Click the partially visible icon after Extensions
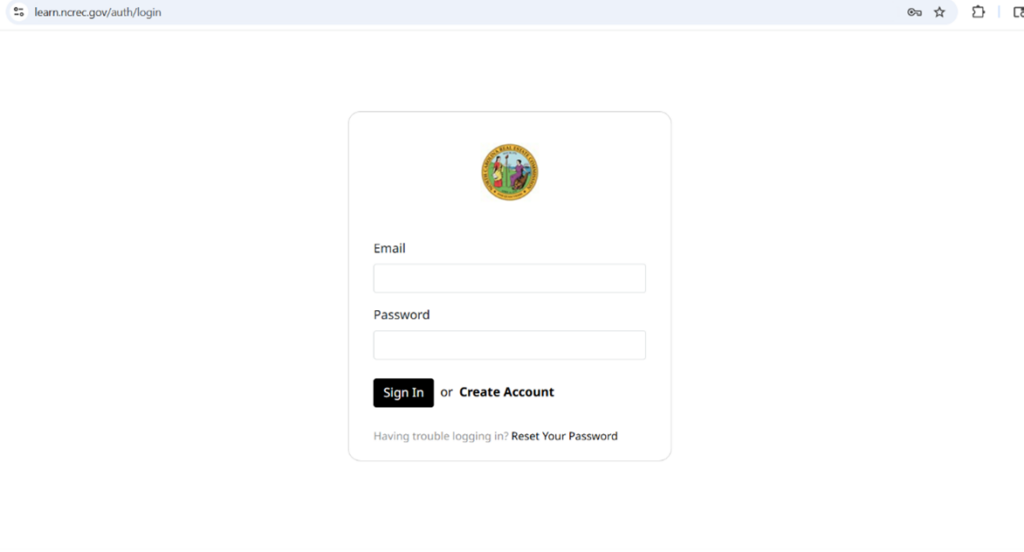Image resolution: width=1024 pixels, height=552 pixels. (x=1018, y=12)
